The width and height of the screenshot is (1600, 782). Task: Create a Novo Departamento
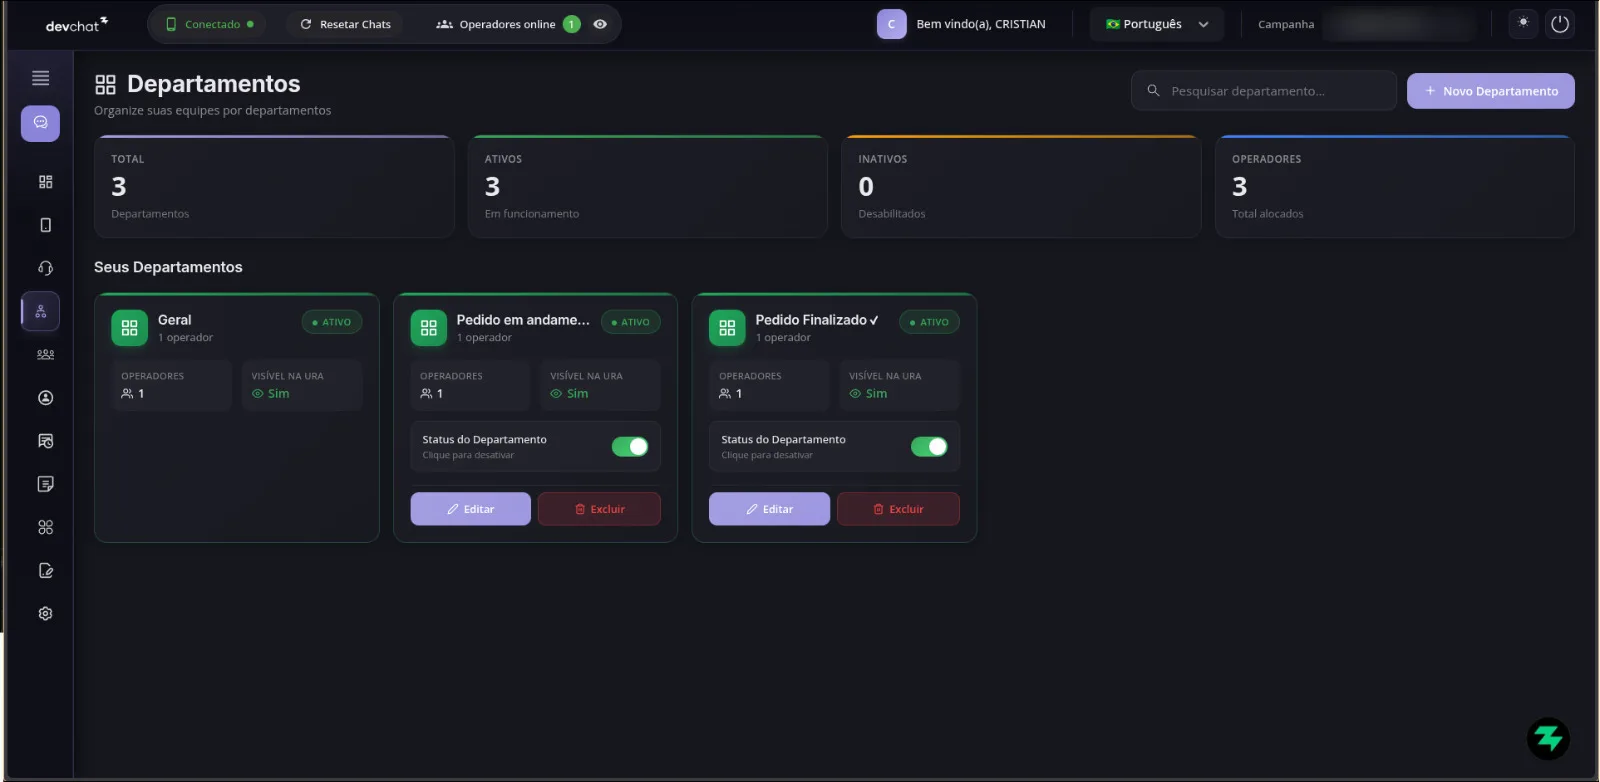(1491, 91)
